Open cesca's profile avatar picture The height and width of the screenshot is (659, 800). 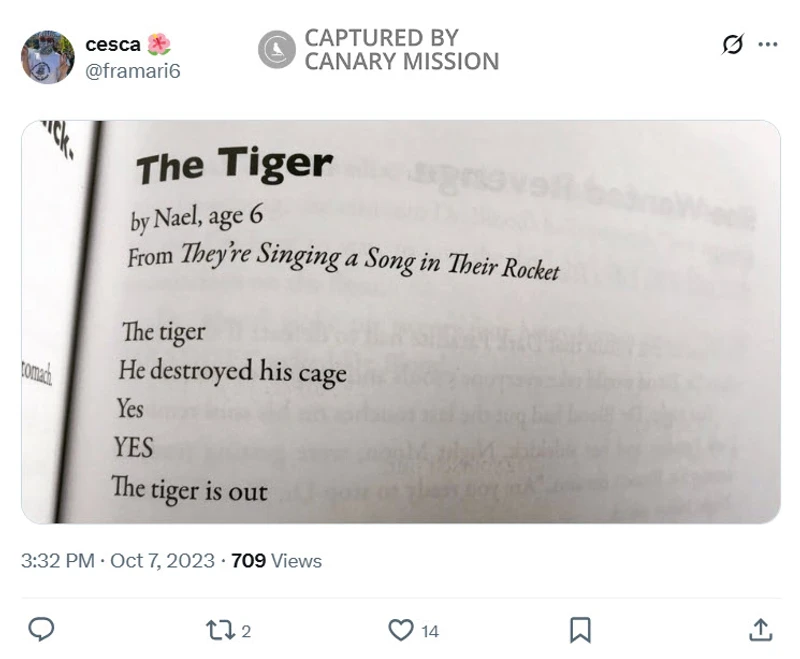[47, 57]
